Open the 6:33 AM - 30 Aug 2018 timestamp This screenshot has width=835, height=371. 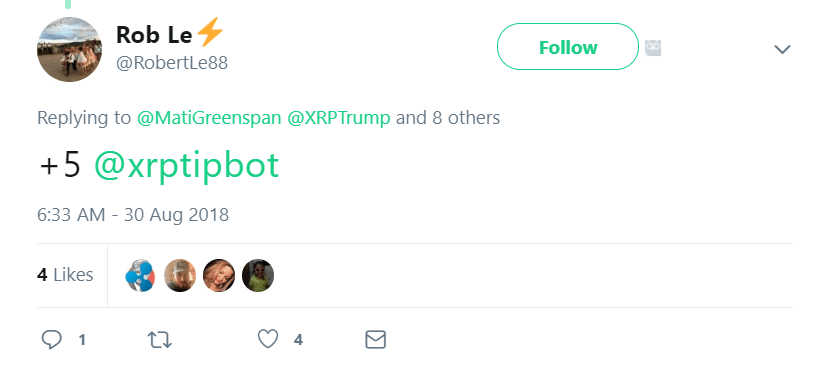[133, 215]
